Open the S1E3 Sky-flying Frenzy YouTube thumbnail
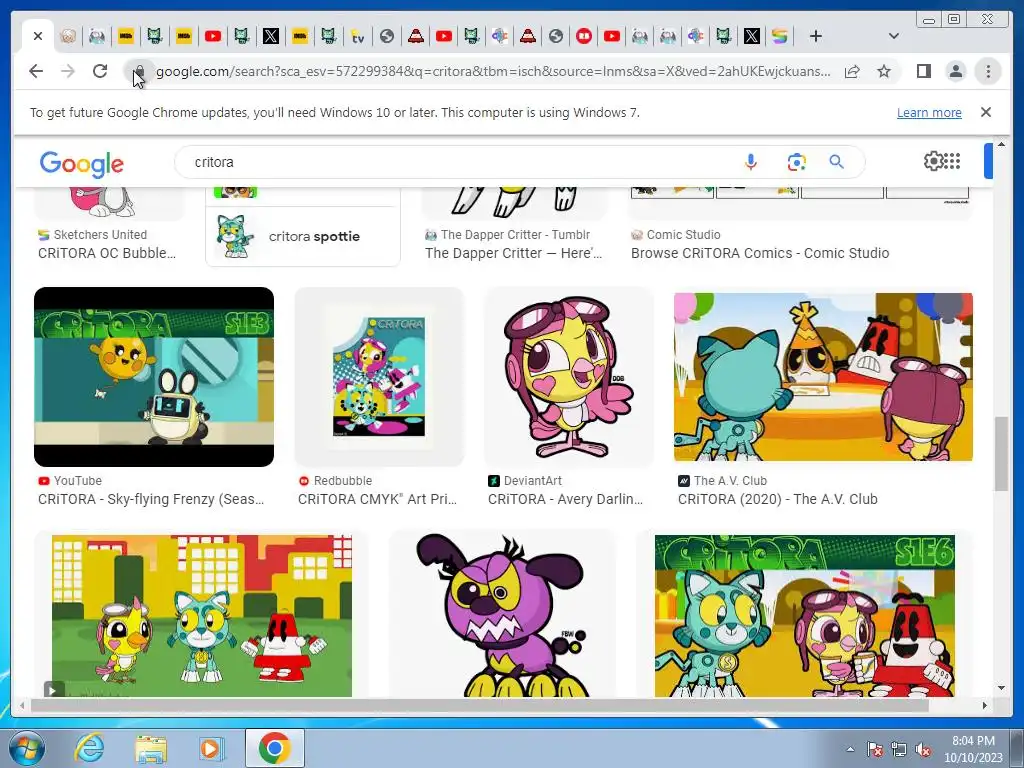The image size is (1024, 768). pos(153,377)
